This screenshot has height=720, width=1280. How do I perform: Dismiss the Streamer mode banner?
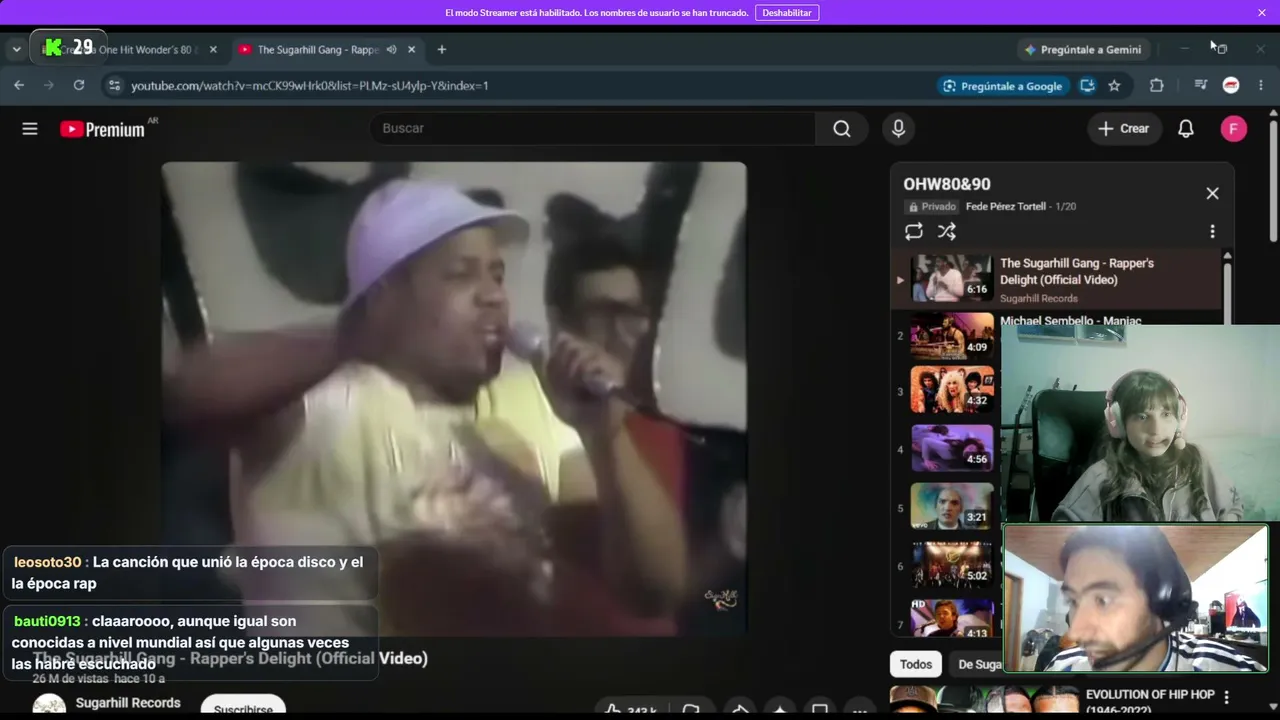(x=1262, y=13)
